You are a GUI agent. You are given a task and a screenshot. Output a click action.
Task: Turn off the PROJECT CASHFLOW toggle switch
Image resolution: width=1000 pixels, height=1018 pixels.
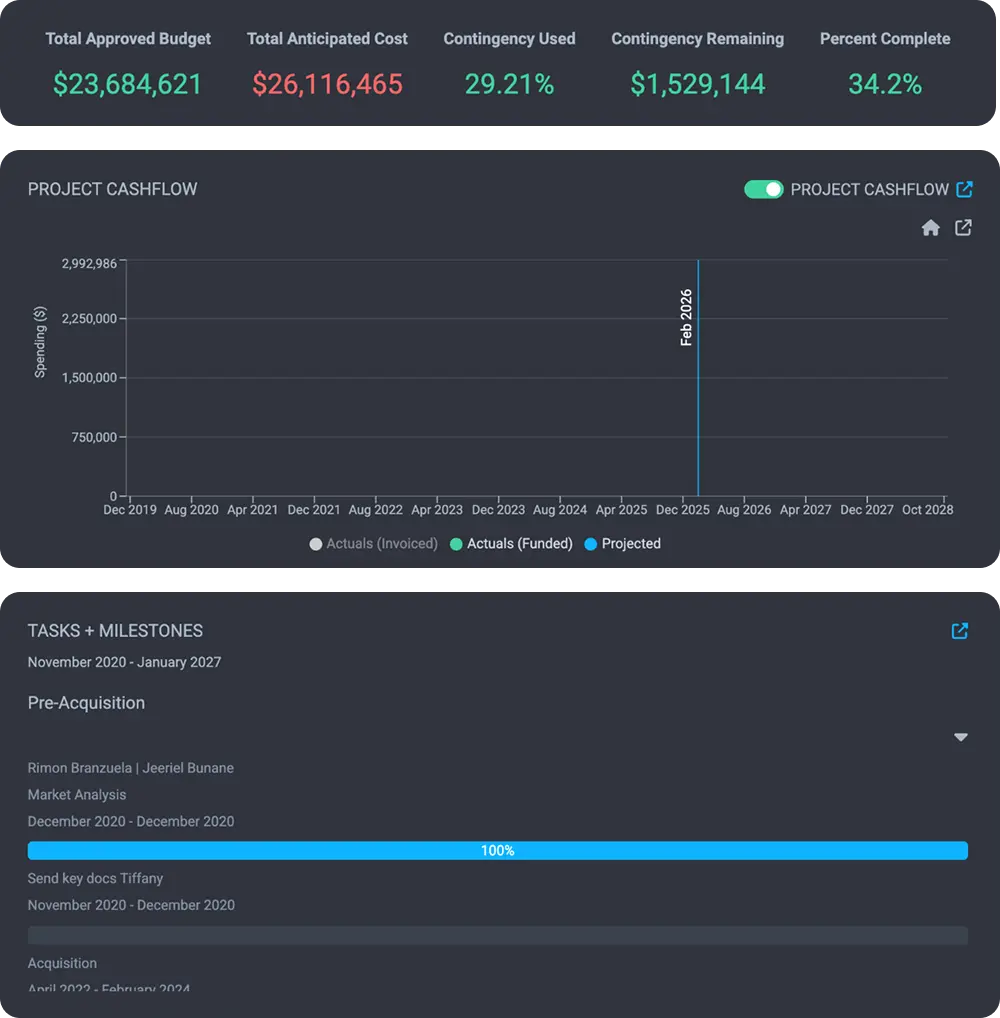tap(763, 189)
